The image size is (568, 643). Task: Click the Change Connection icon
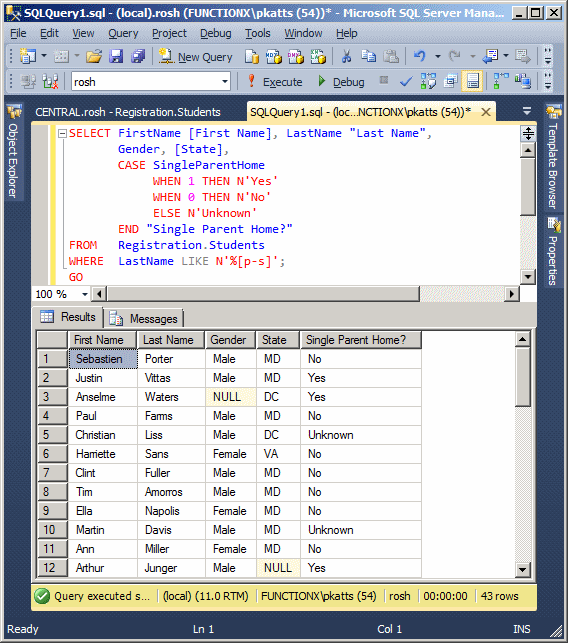tap(50, 82)
